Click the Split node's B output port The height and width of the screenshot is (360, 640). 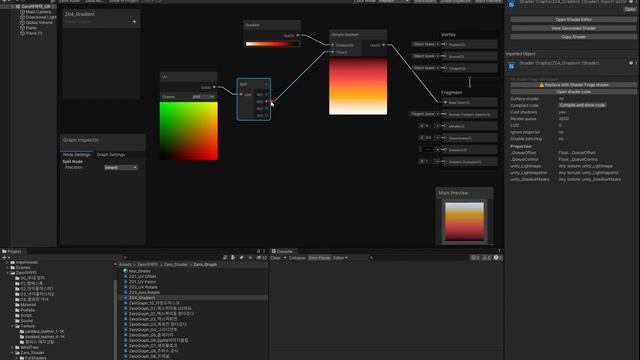click(x=267, y=109)
